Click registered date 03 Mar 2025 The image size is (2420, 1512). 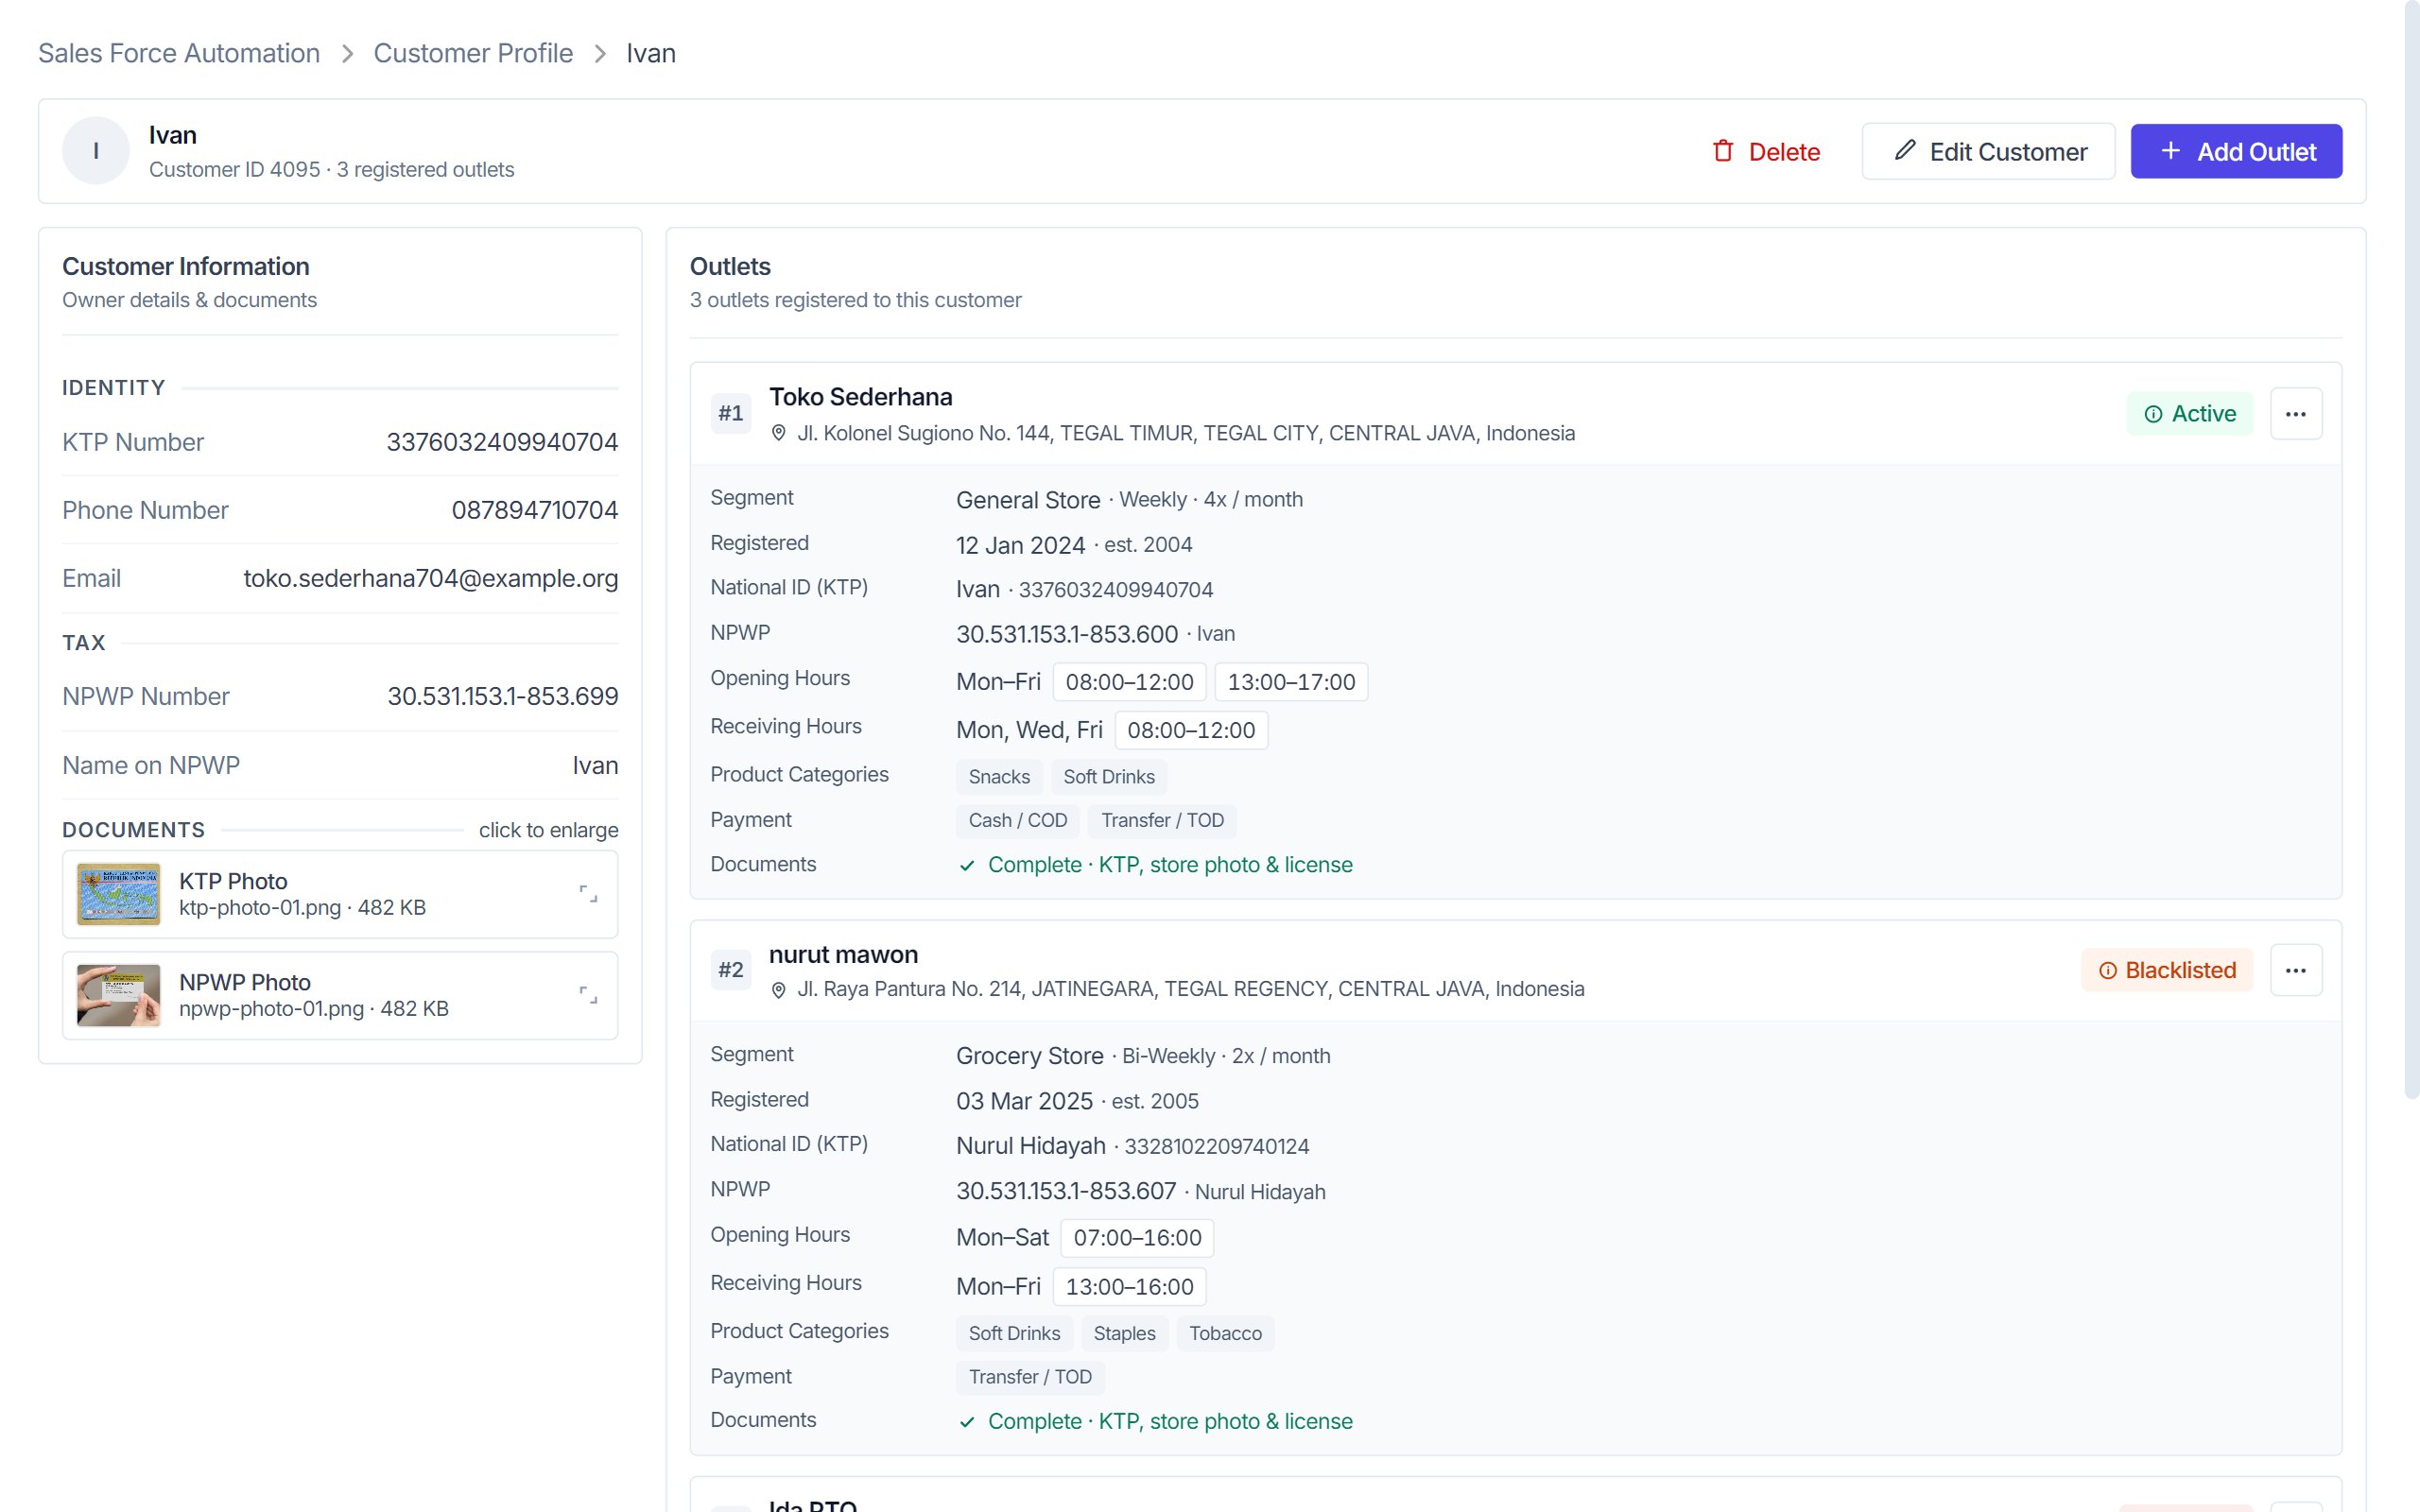1024,1101
